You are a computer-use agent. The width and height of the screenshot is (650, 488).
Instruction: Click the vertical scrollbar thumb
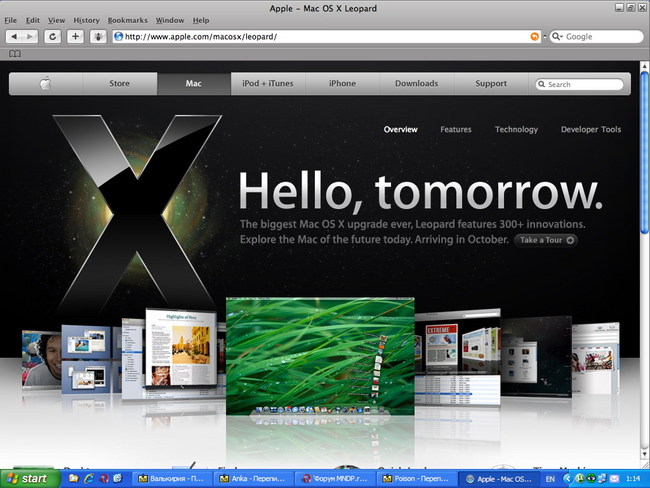point(644,153)
